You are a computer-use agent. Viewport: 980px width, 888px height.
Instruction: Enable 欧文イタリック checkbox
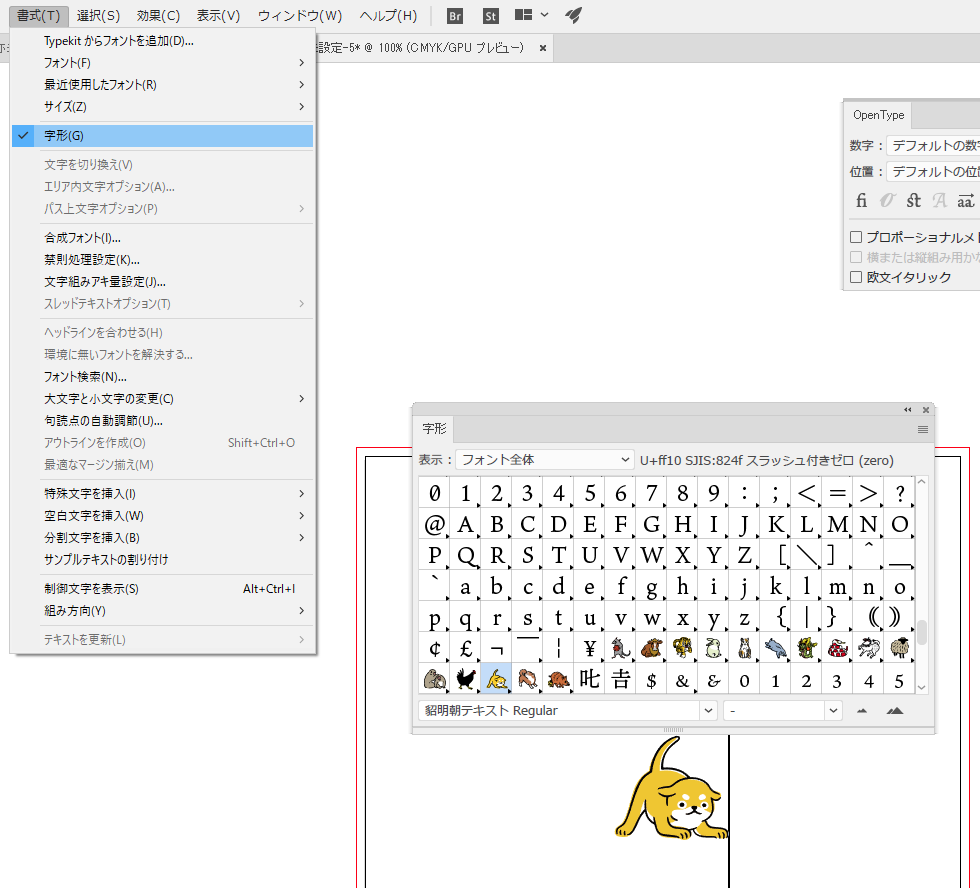coord(856,277)
